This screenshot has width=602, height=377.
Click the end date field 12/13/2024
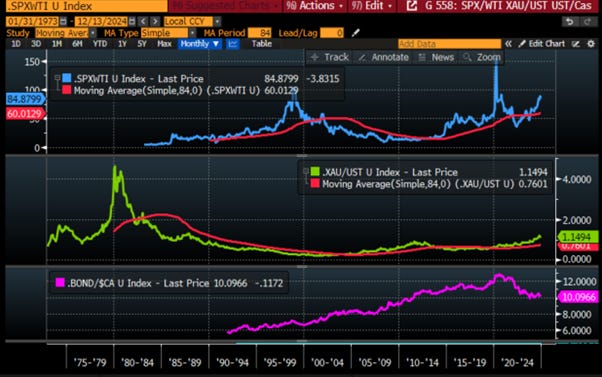tap(101, 21)
